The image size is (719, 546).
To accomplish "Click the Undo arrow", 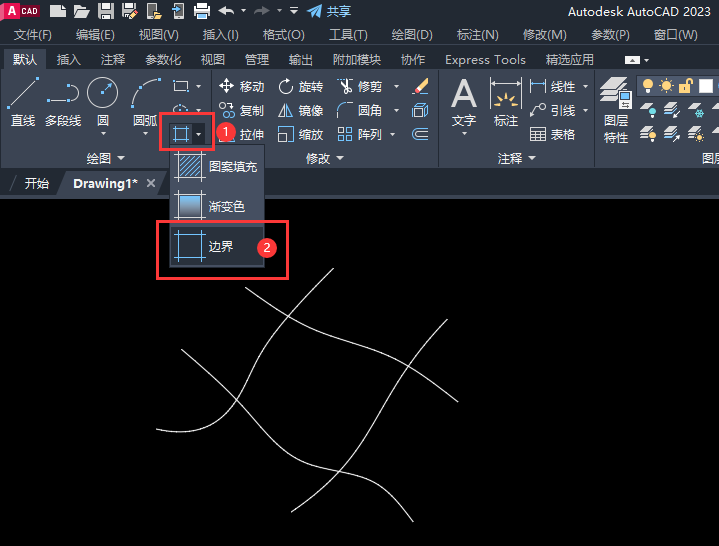I will [x=227, y=11].
